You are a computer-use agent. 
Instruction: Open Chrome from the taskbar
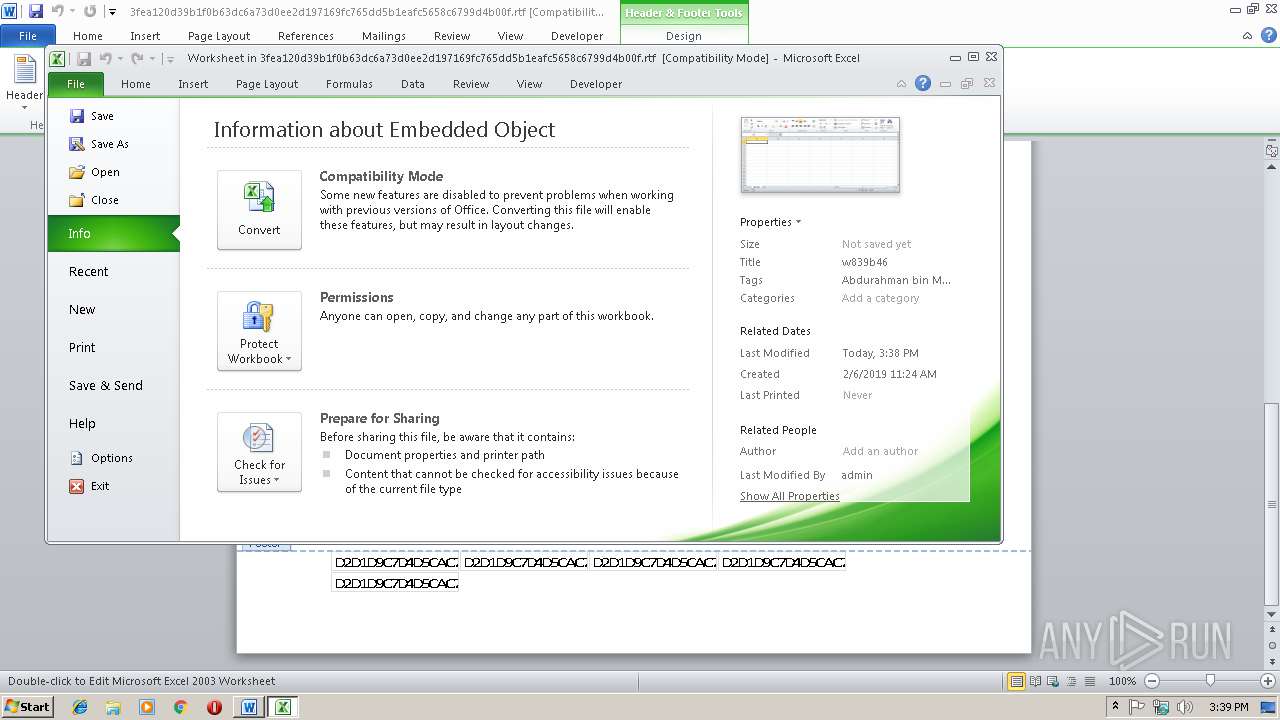click(x=180, y=707)
